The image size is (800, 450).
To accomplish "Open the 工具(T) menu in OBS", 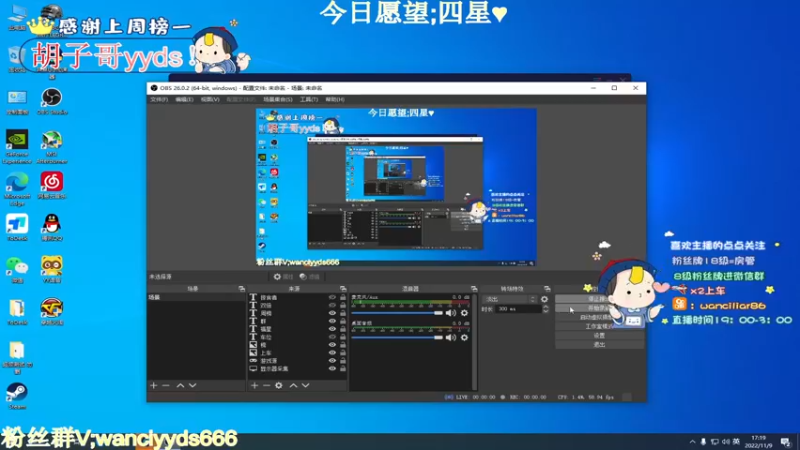I will point(309,99).
